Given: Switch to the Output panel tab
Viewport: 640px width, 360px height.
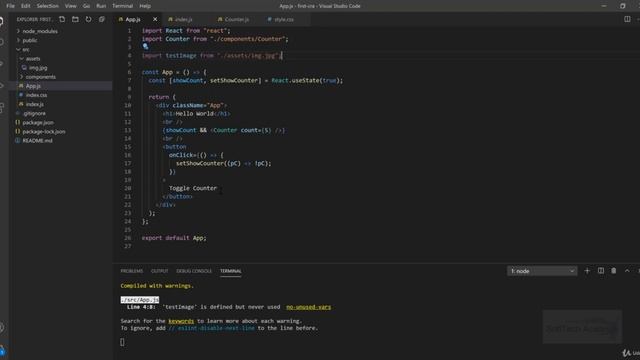Looking at the screenshot, I should tap(160, 271).
